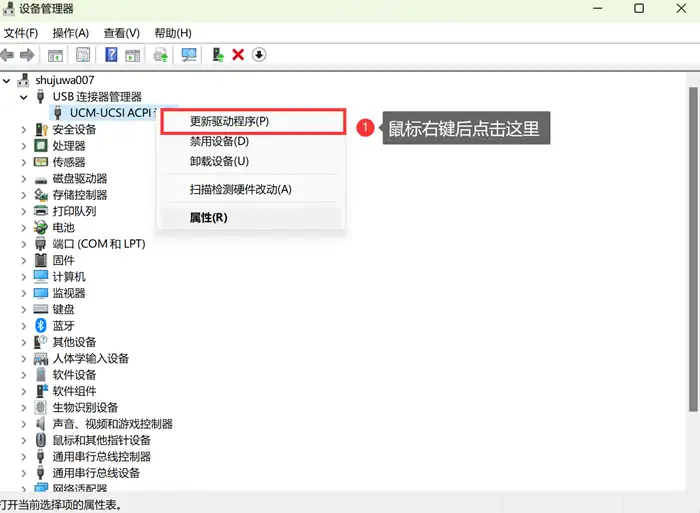700x513 pixels.
Task: Expand the 传感器 category
Action: [x=24, y=162]
